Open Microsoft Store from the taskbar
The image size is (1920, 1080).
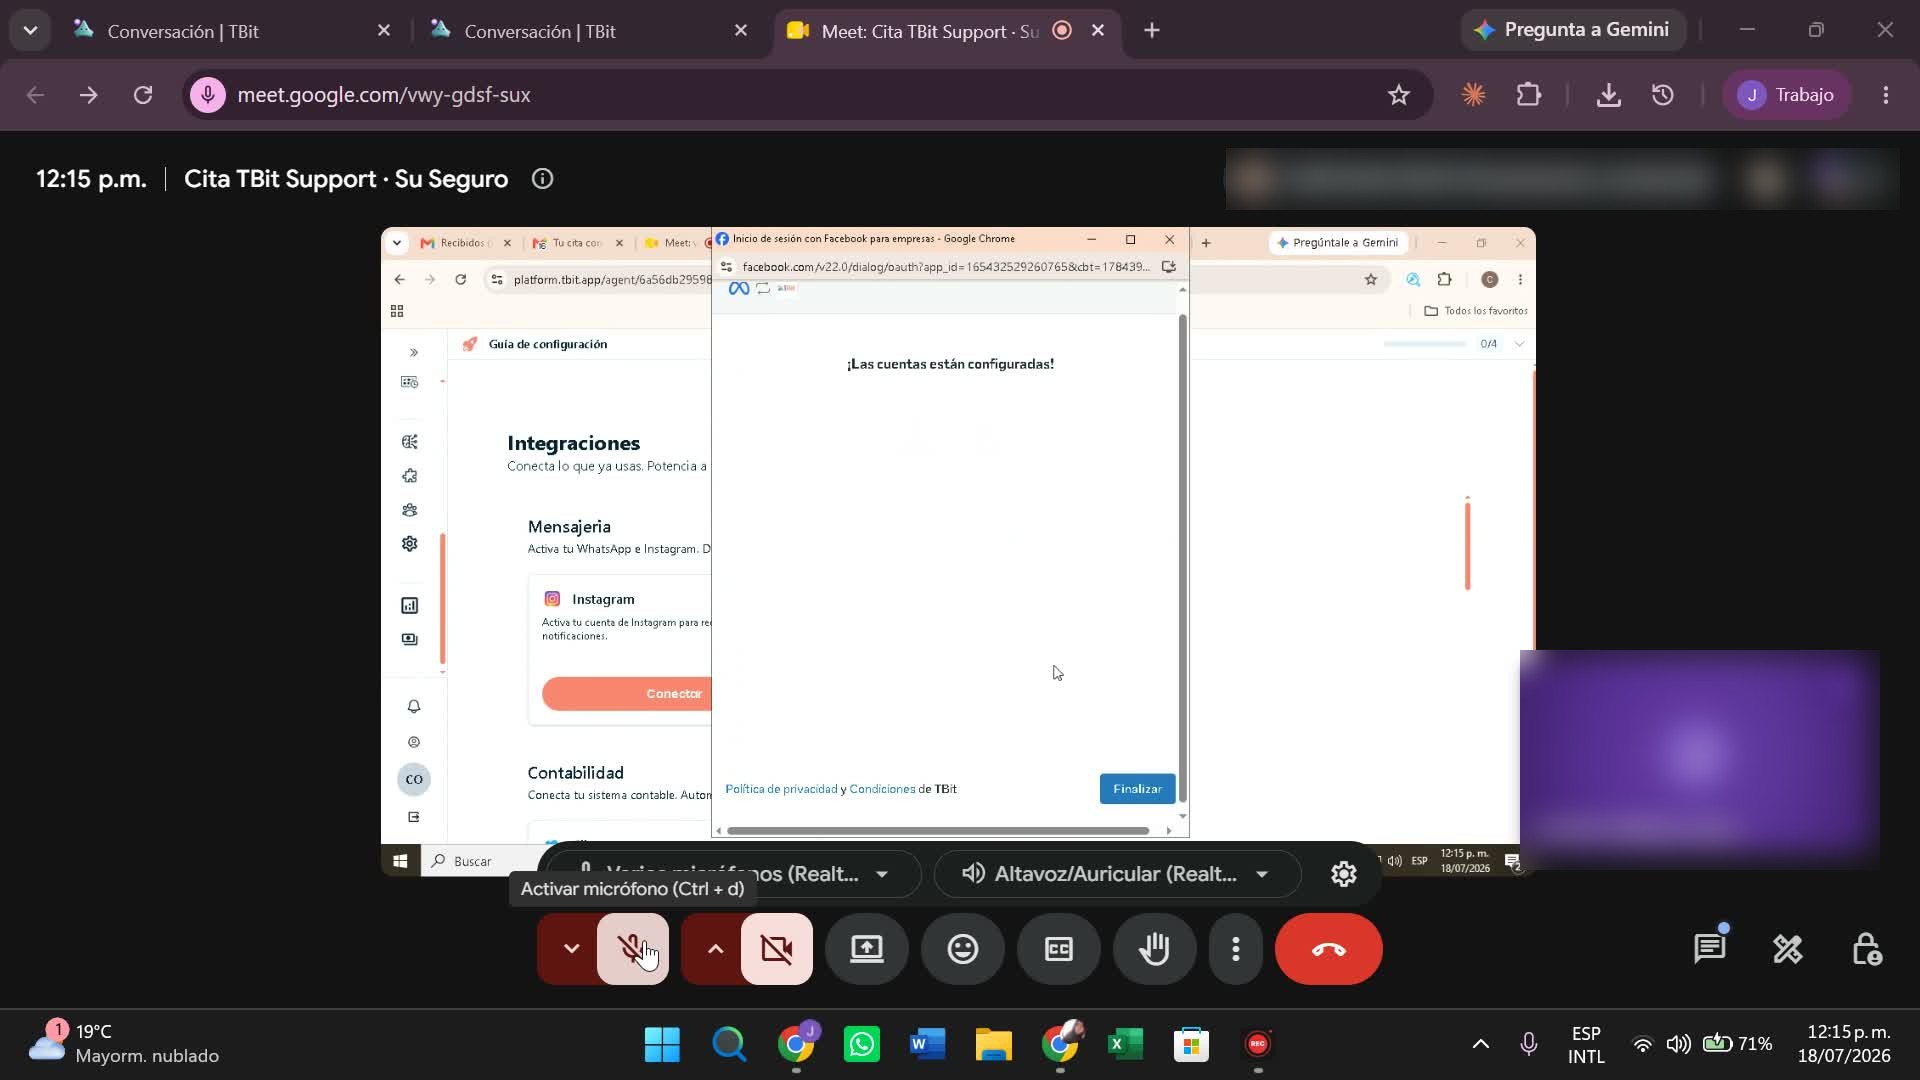1191,1045
